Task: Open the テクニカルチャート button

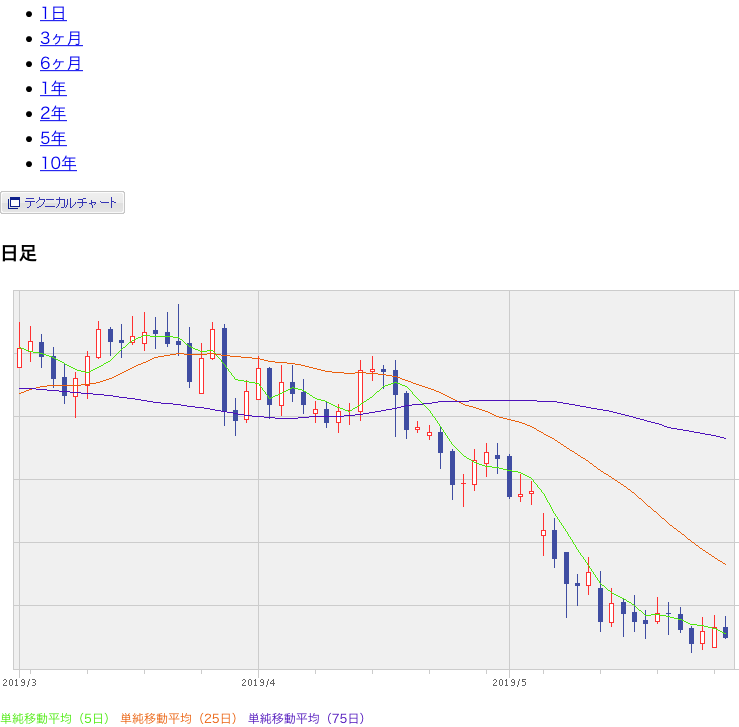Action: coord(62,203)
